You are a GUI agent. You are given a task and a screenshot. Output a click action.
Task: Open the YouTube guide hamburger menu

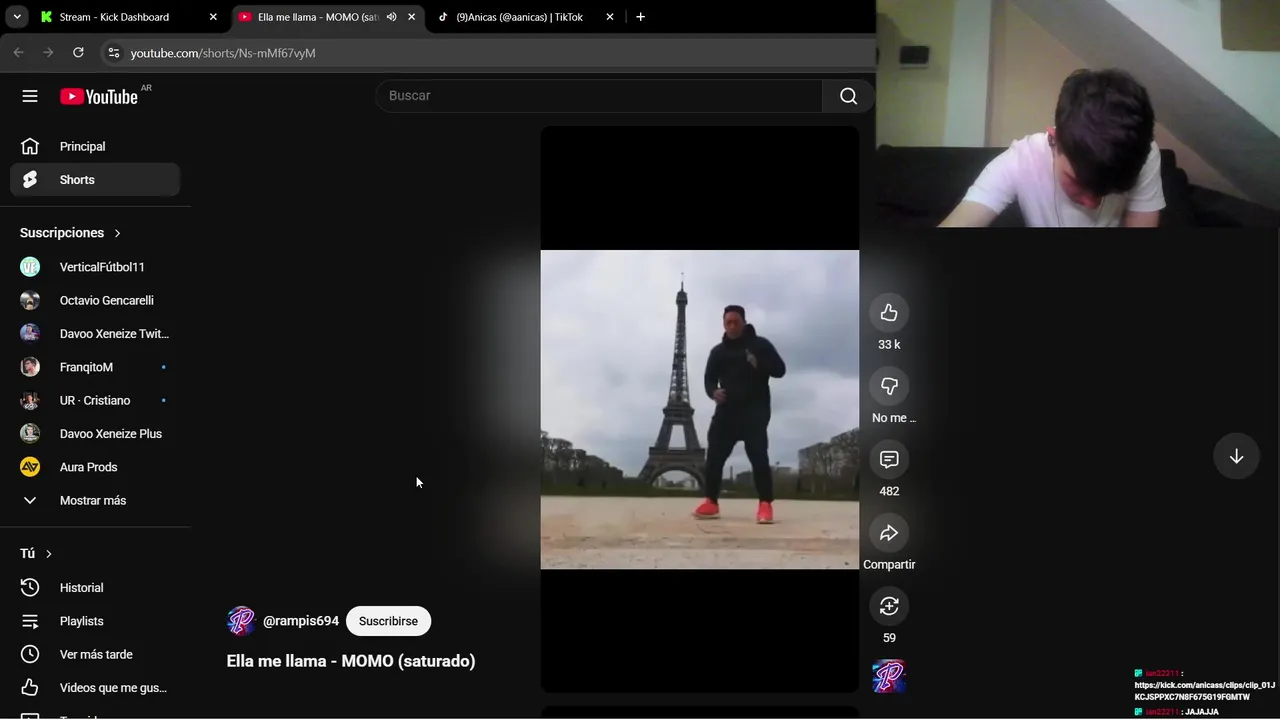30,96
